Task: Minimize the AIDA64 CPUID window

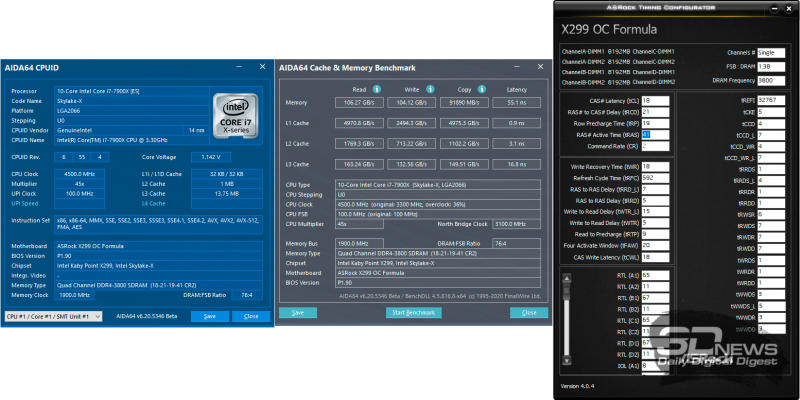Action: tap(239, 67)
